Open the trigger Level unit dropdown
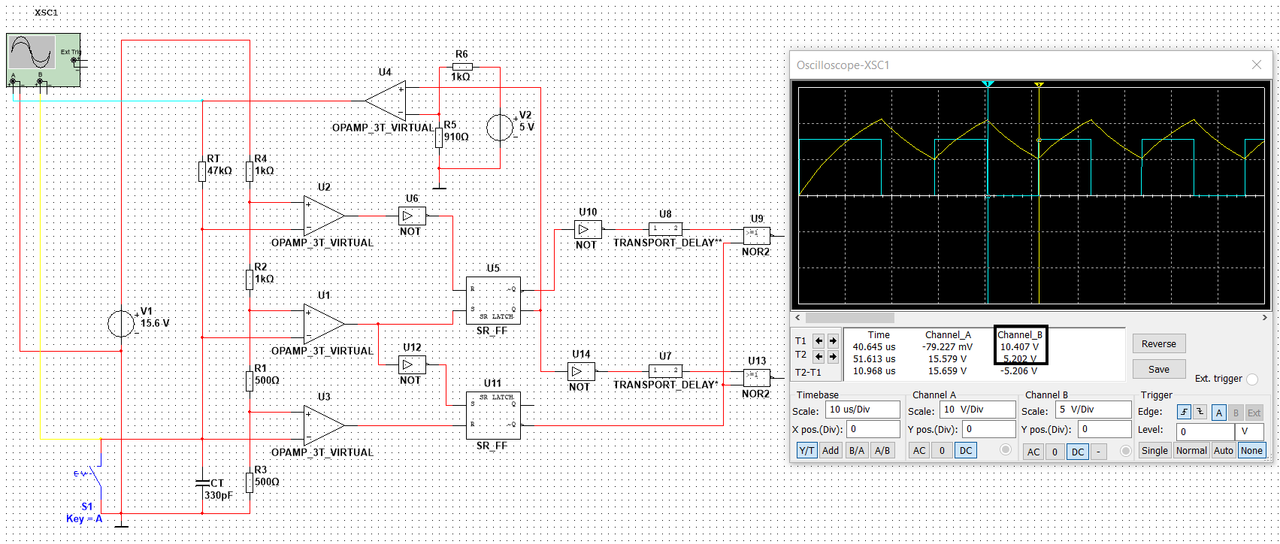The height and width of the screenshot is (544, 1280). pos(1247,431)
